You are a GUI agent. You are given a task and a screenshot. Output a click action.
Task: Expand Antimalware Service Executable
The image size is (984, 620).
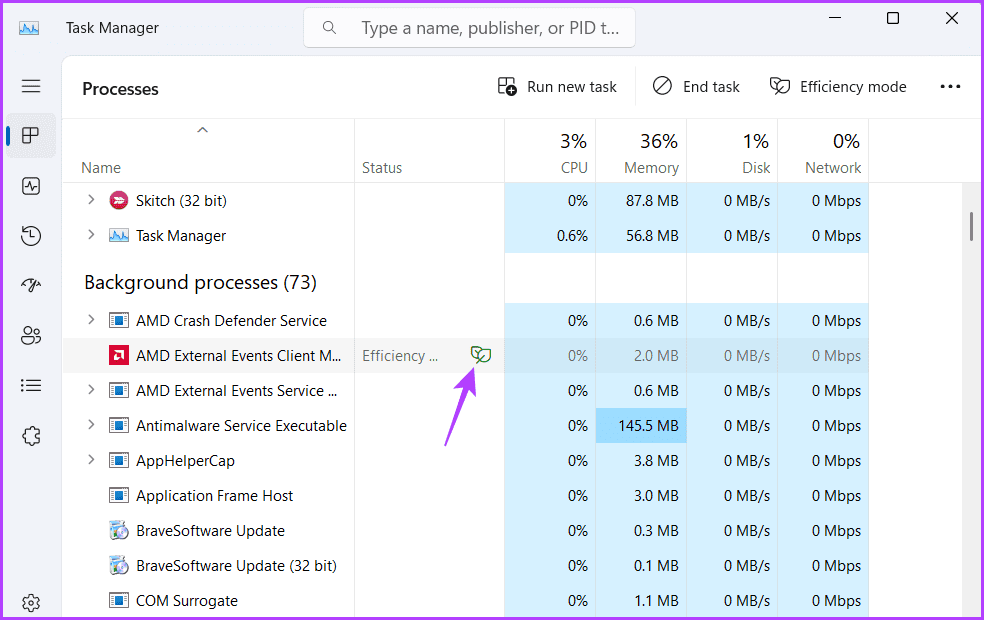point(91,425)
